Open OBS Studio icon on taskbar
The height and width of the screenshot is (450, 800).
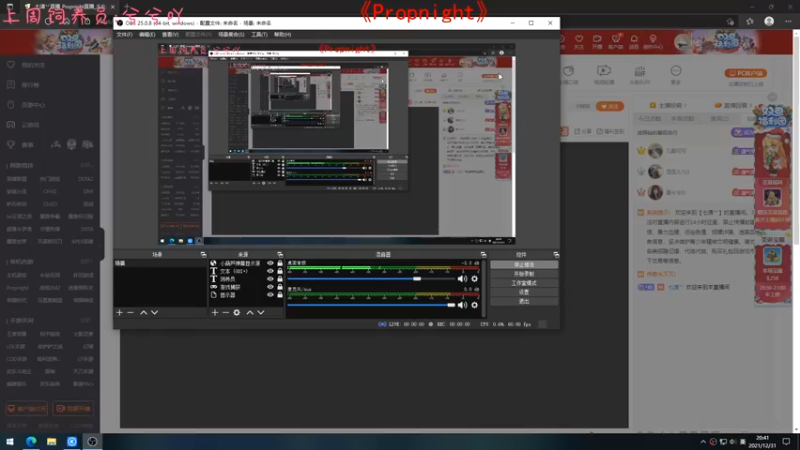(92, 441)
